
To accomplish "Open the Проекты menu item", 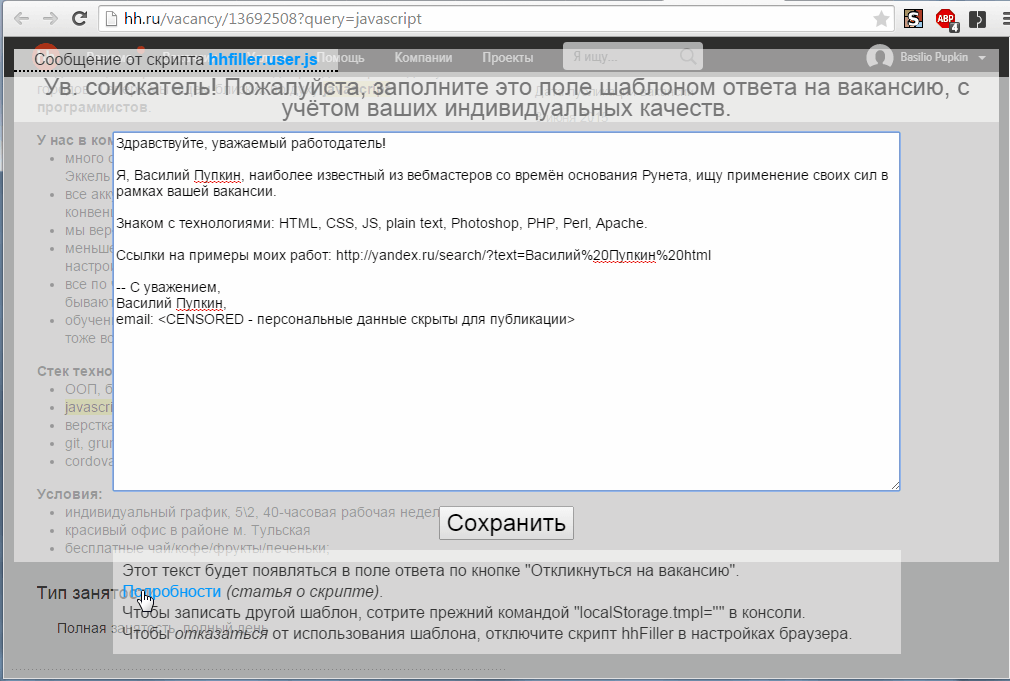I will tap(508, 57).
